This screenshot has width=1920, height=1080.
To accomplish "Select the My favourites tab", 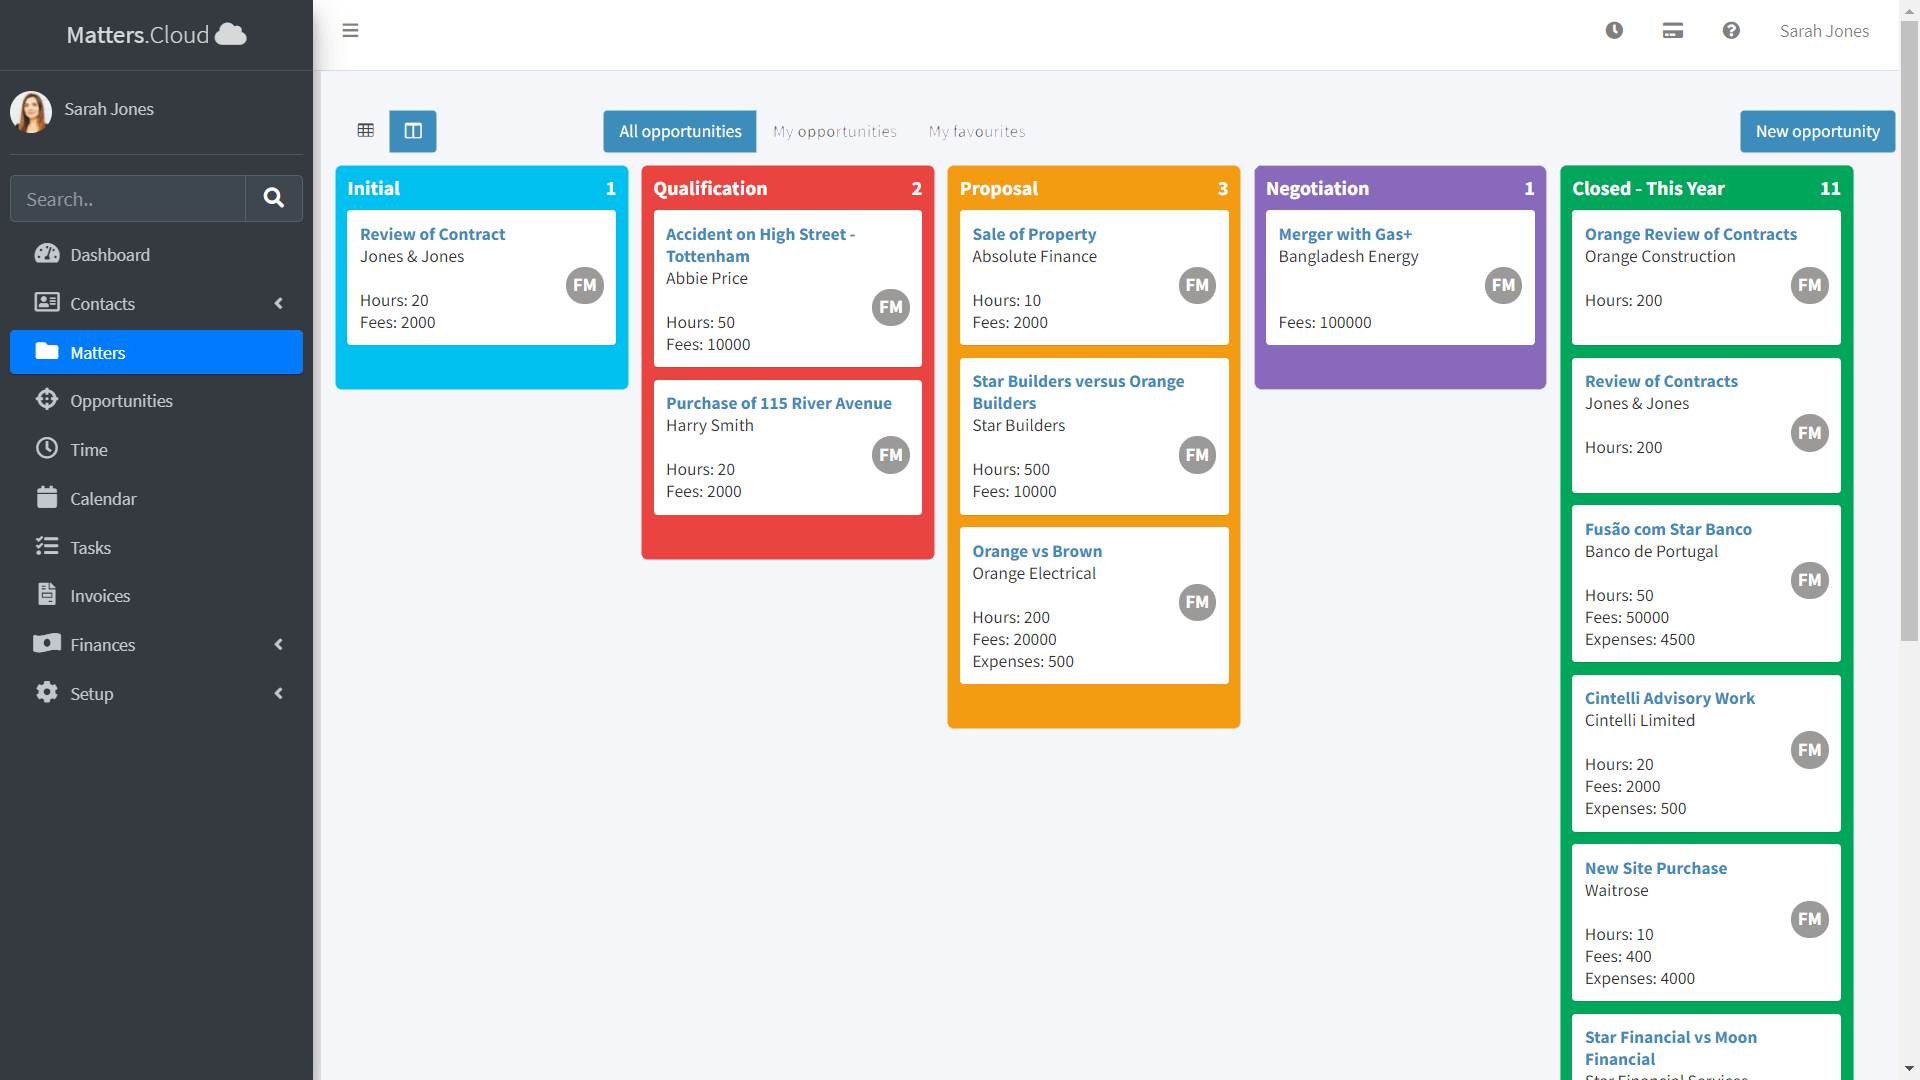I will [x=977, y=131].
